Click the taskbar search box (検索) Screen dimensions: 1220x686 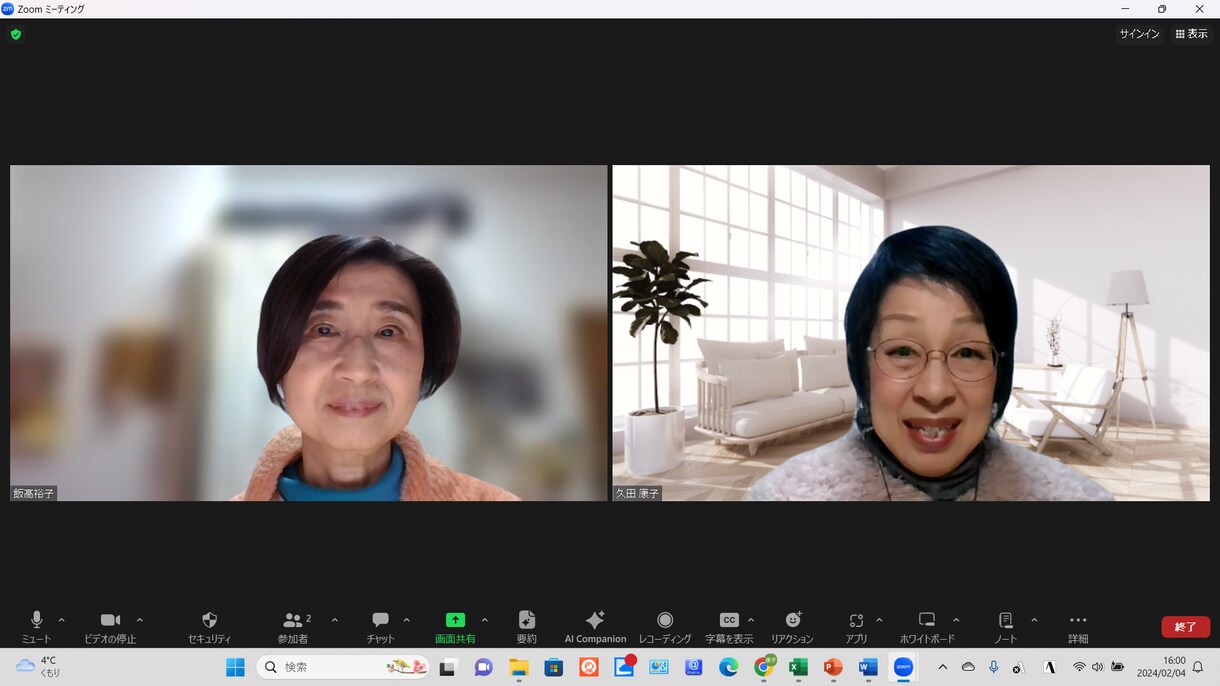click(344, 667)
